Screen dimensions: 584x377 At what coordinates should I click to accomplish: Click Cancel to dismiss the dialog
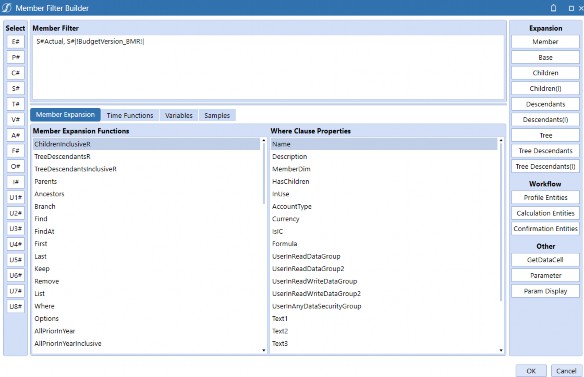click(x=566, y=371)
